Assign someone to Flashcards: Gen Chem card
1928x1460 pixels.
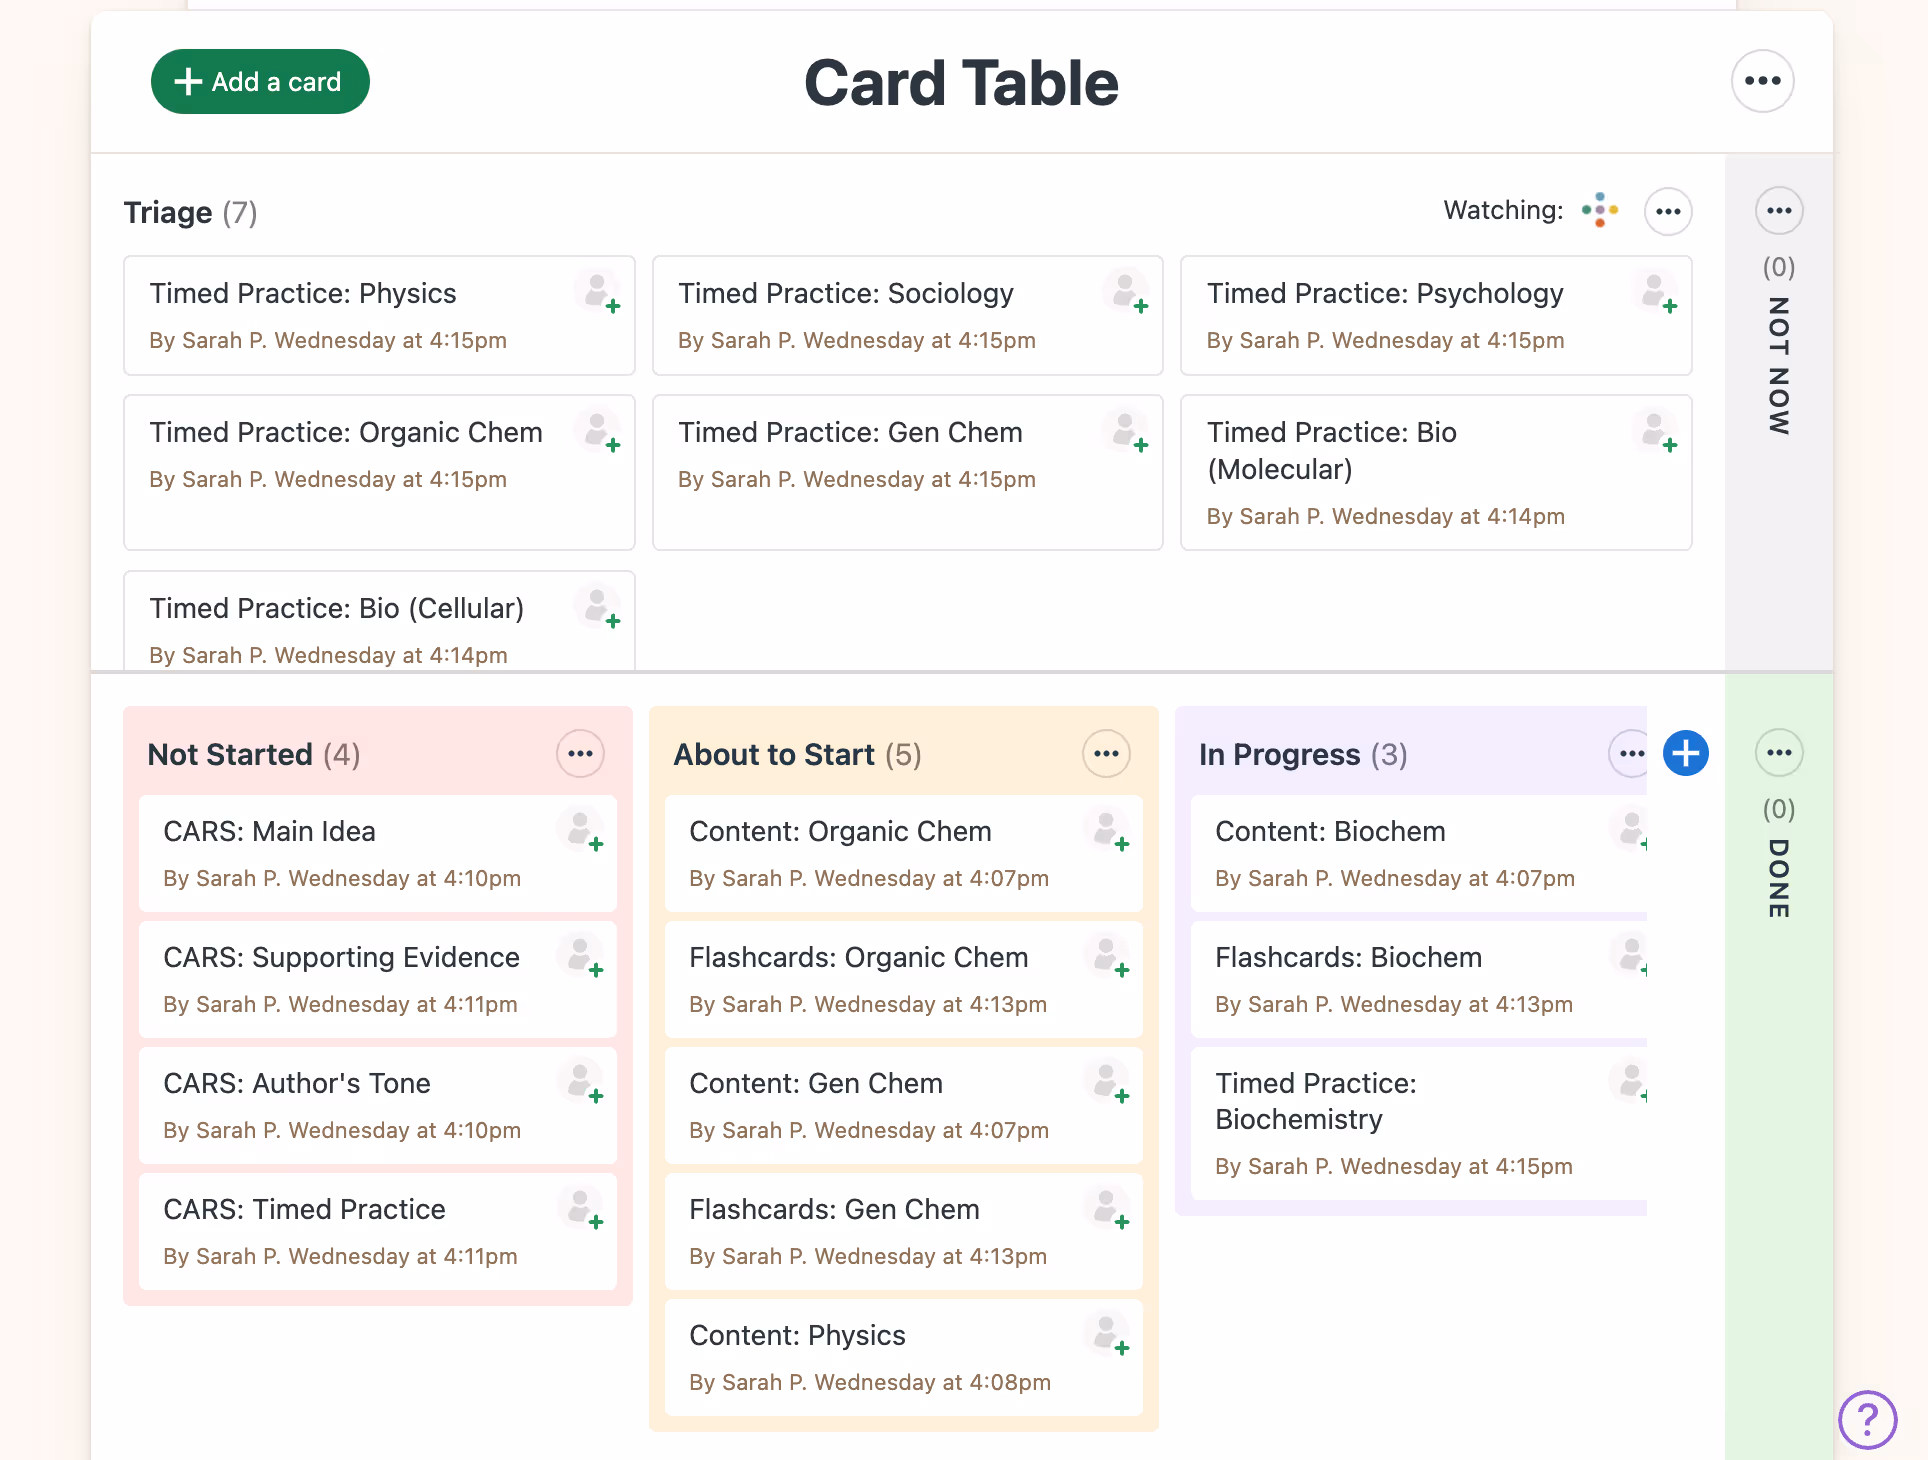pos(1110,1211)
